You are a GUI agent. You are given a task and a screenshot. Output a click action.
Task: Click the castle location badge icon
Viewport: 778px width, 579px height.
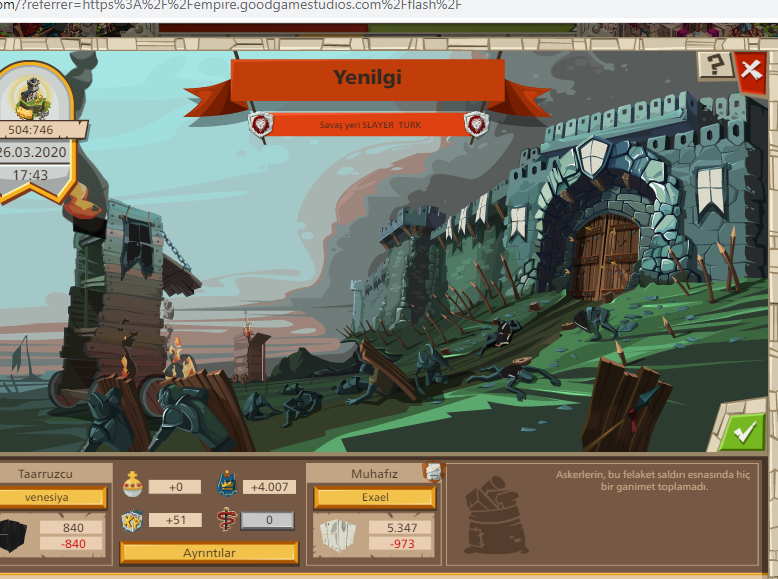33,97
